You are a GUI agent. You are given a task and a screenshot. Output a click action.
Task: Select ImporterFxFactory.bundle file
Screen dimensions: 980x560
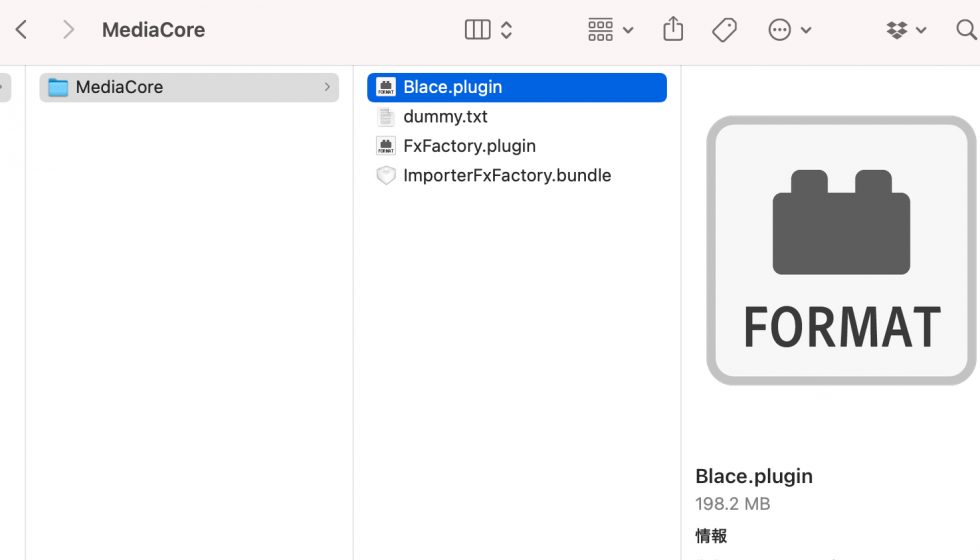[x=517, y=175]
